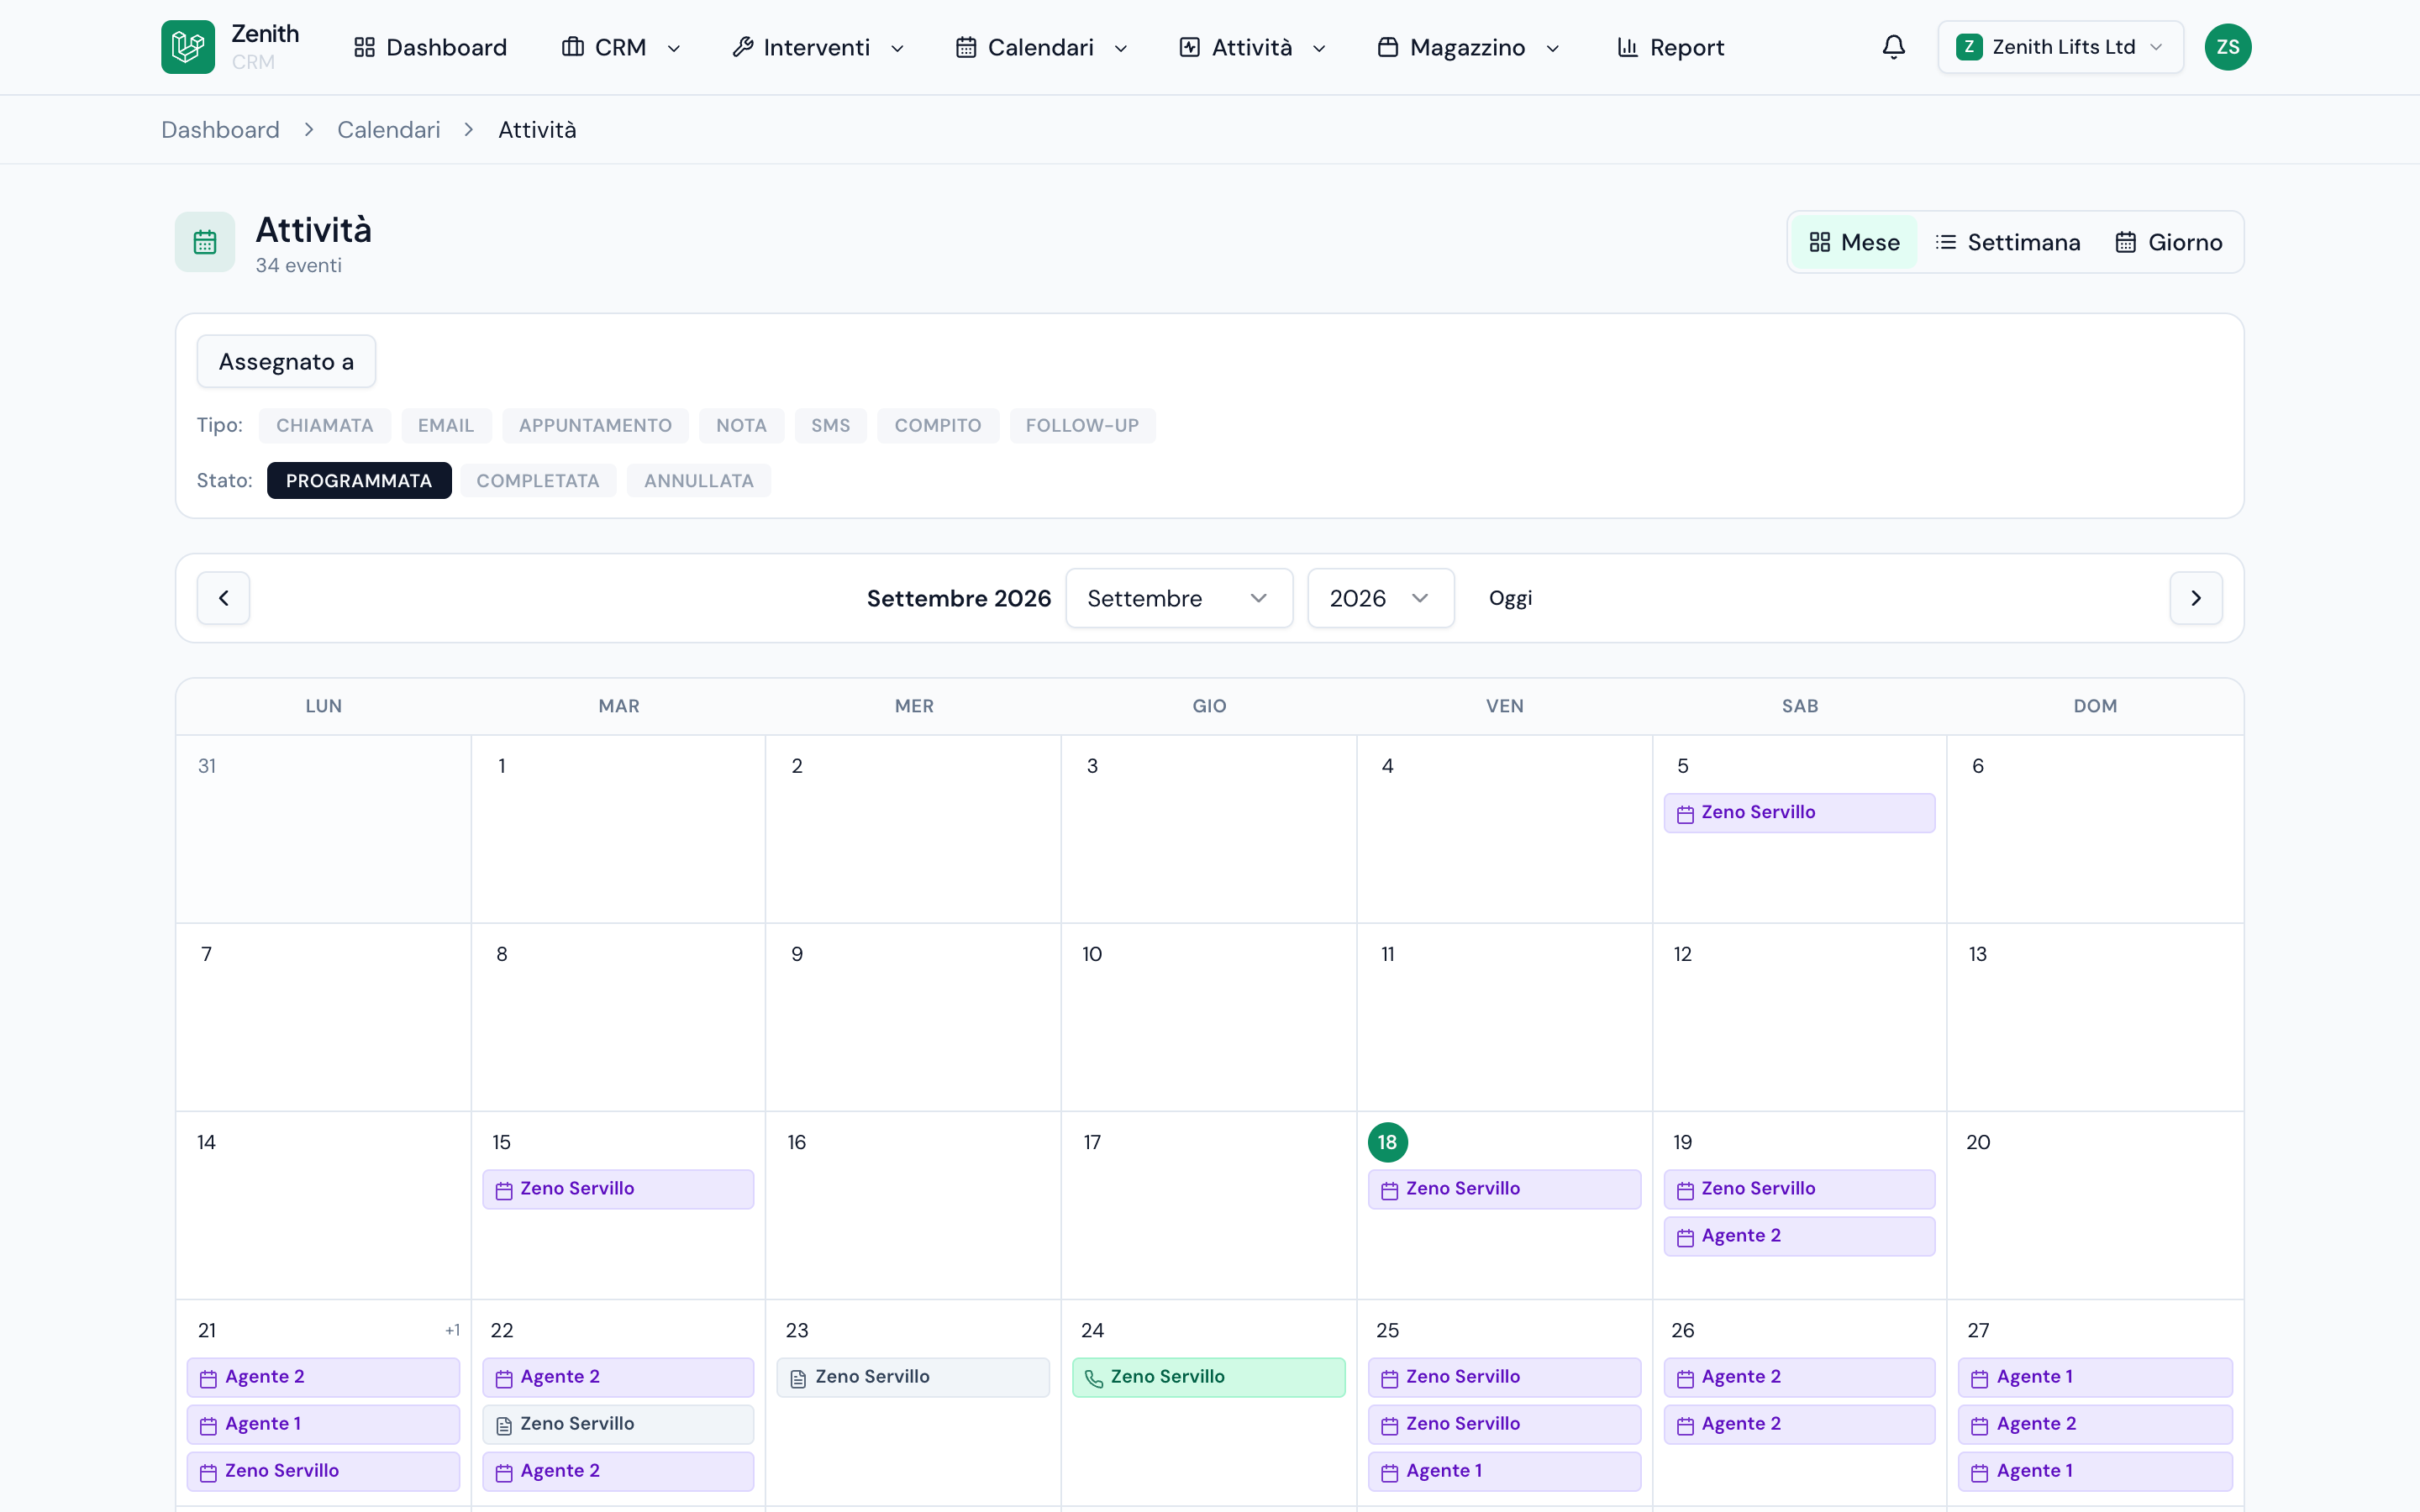Open Zeno Servillo appointment on 19

coord(1799,1189)
